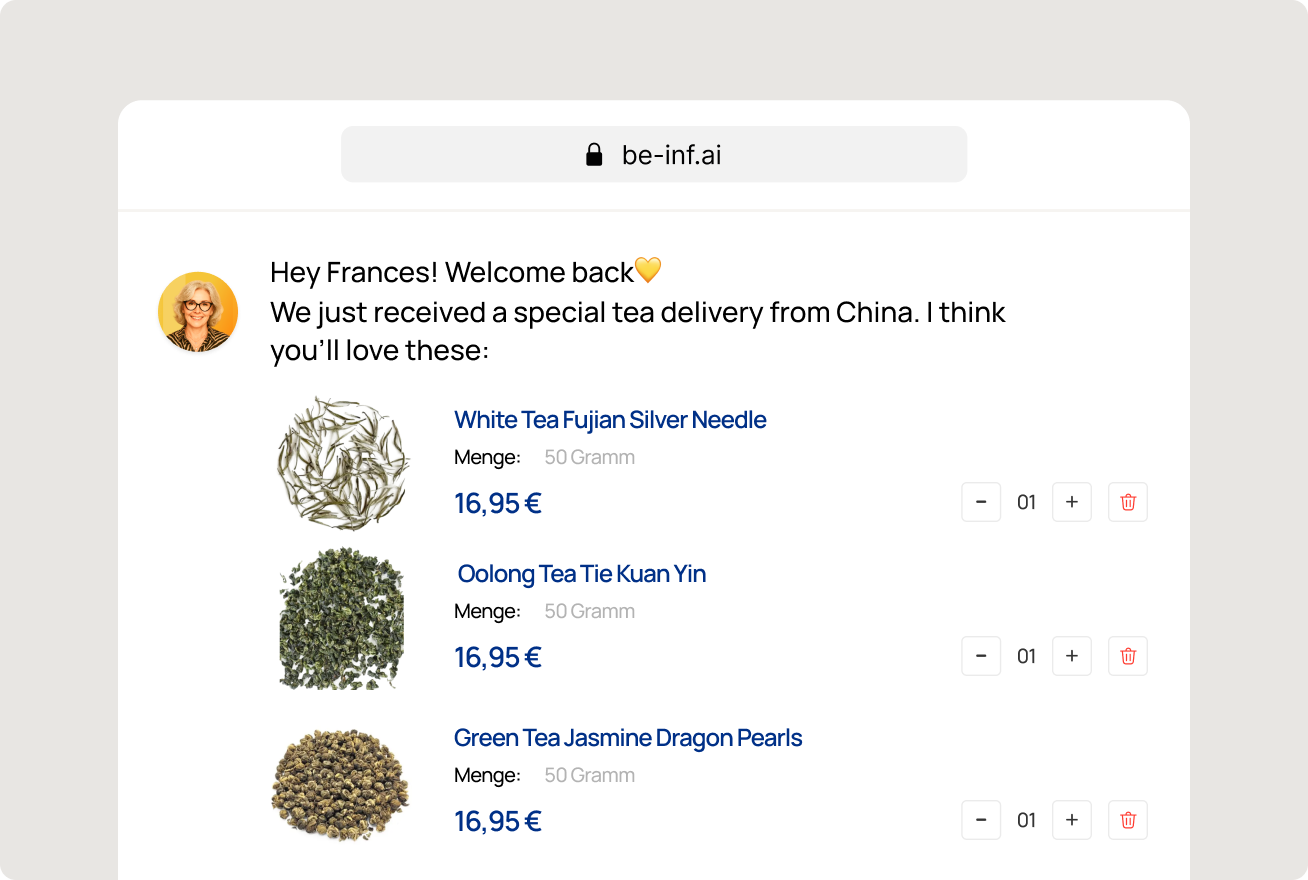Click the White Tea Silver Needle image

point(343,462)
